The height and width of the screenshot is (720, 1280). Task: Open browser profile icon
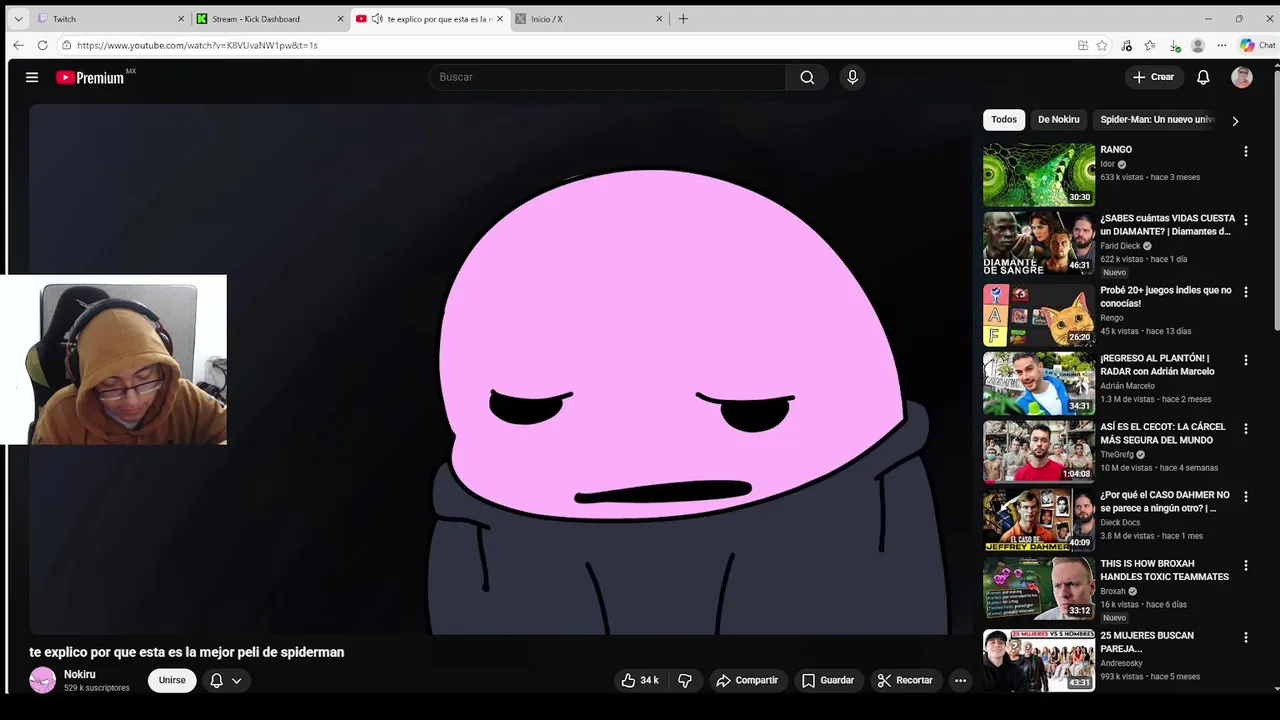[1198, 45]
